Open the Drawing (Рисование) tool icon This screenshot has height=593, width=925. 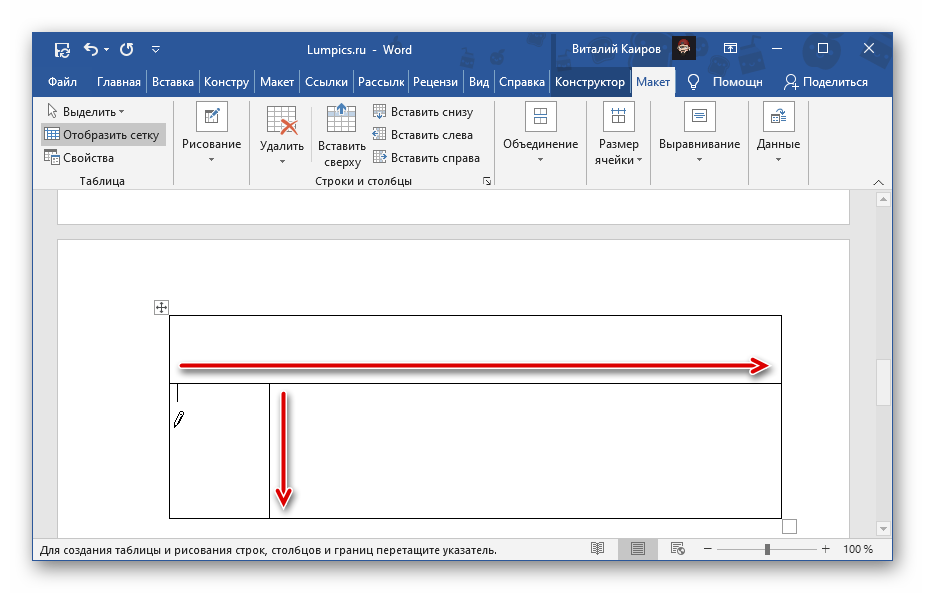211,118
